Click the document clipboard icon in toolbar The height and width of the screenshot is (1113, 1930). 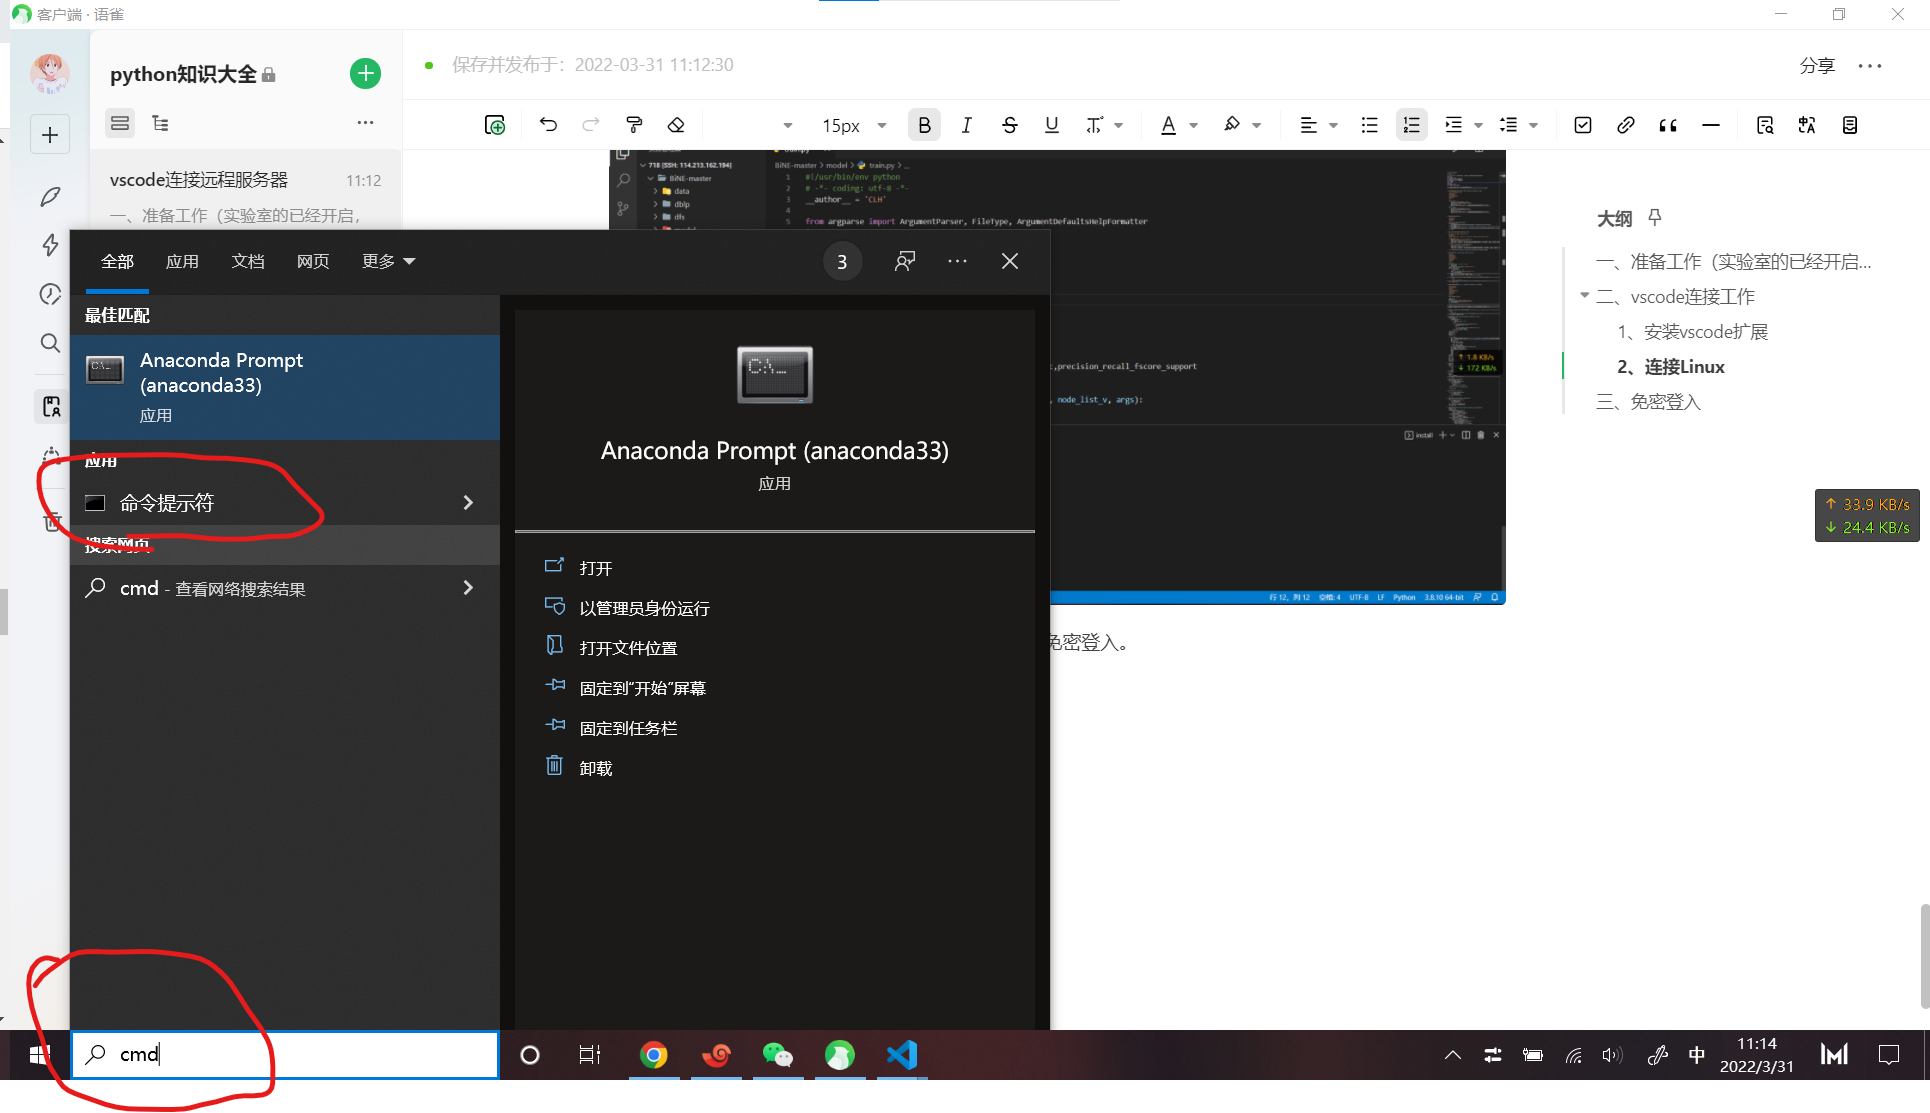coord(1850,125)
